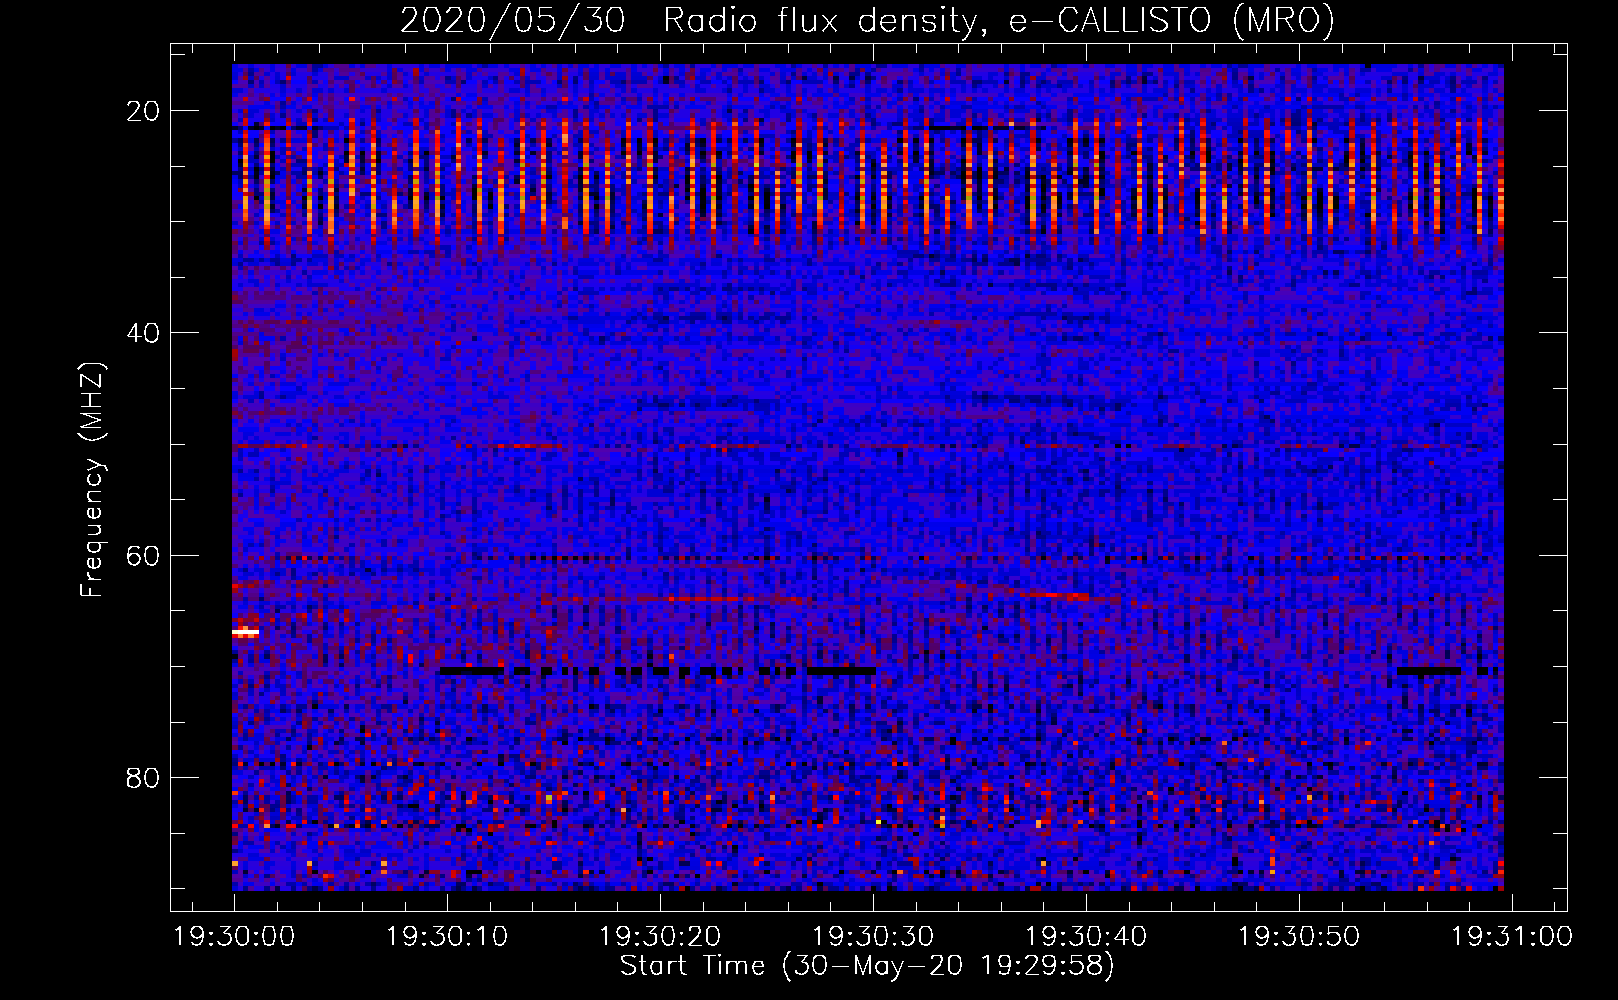Image resolution: width=1618 pixels, height=1000 pixels.
Task: Click the time label '19:30:20'
Action: pyautogui.click(x=660, y=937)
